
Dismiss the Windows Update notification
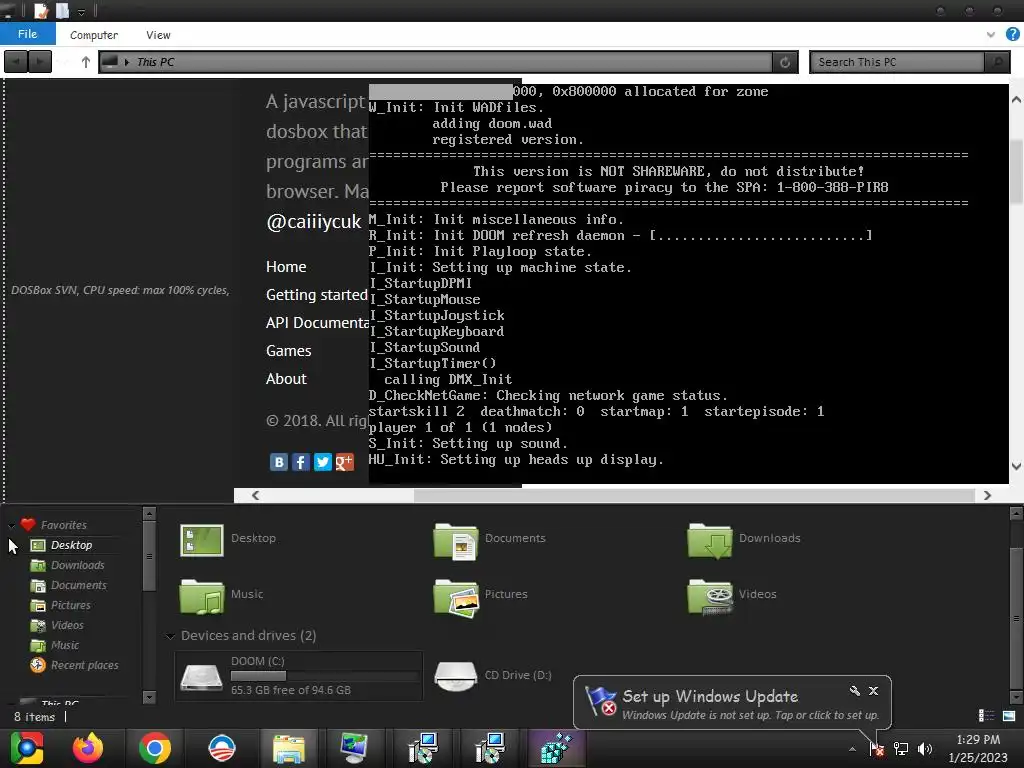pyautogui.click(x=874, y=691)
